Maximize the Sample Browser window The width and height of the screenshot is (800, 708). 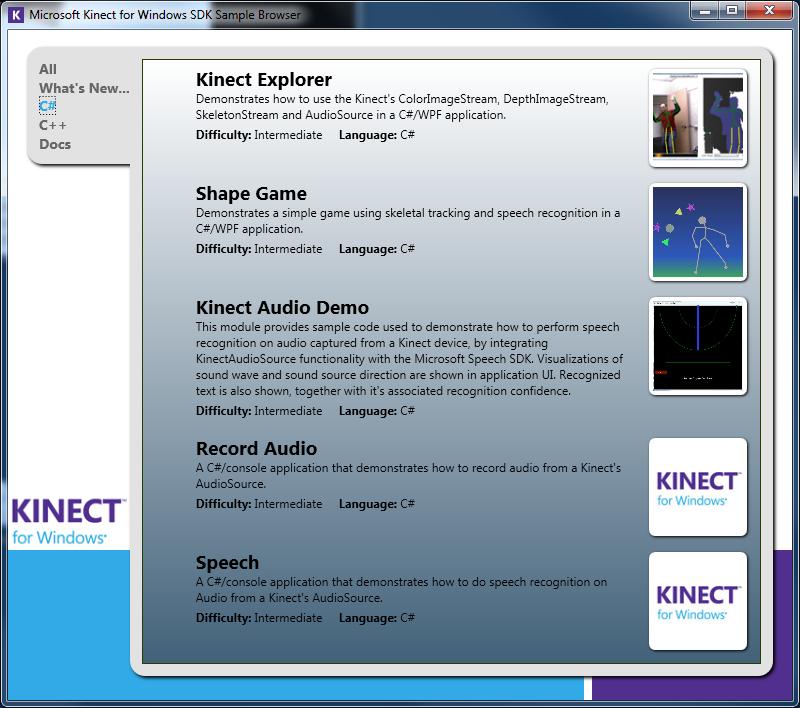(732, 10)
